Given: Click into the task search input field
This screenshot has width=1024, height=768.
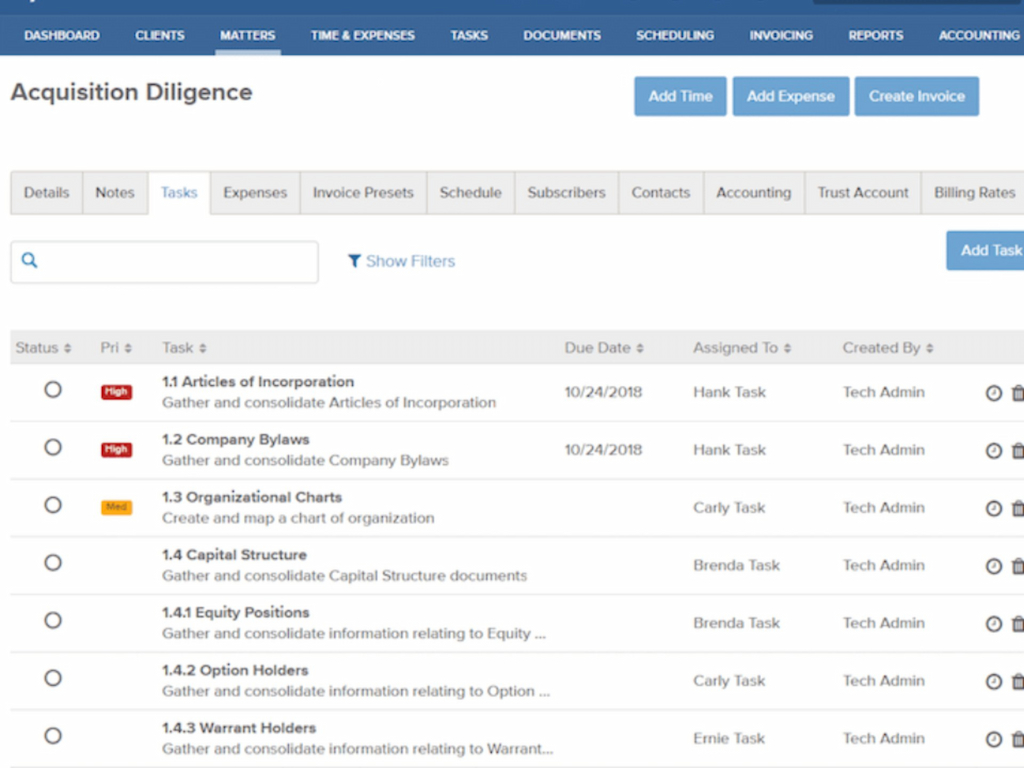Looking at the screenshot, I should tap(175, 262).
